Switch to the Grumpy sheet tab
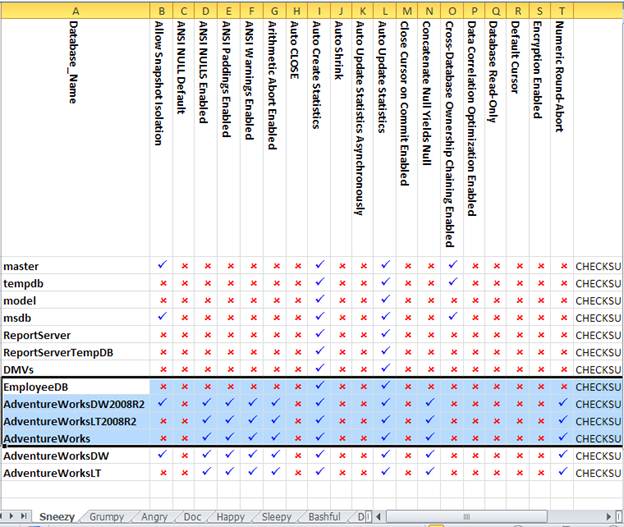Image resolution: width=624 pixels, height=527 pixels. (x=106, y=517)
